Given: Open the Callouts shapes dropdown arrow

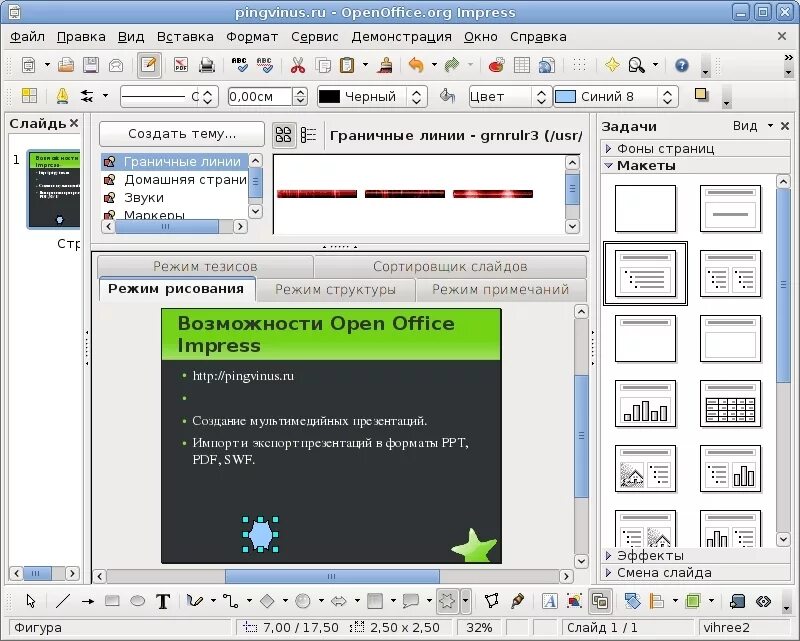Looking at the screenshot, I should pyautogui.click(x=429, y=601).
